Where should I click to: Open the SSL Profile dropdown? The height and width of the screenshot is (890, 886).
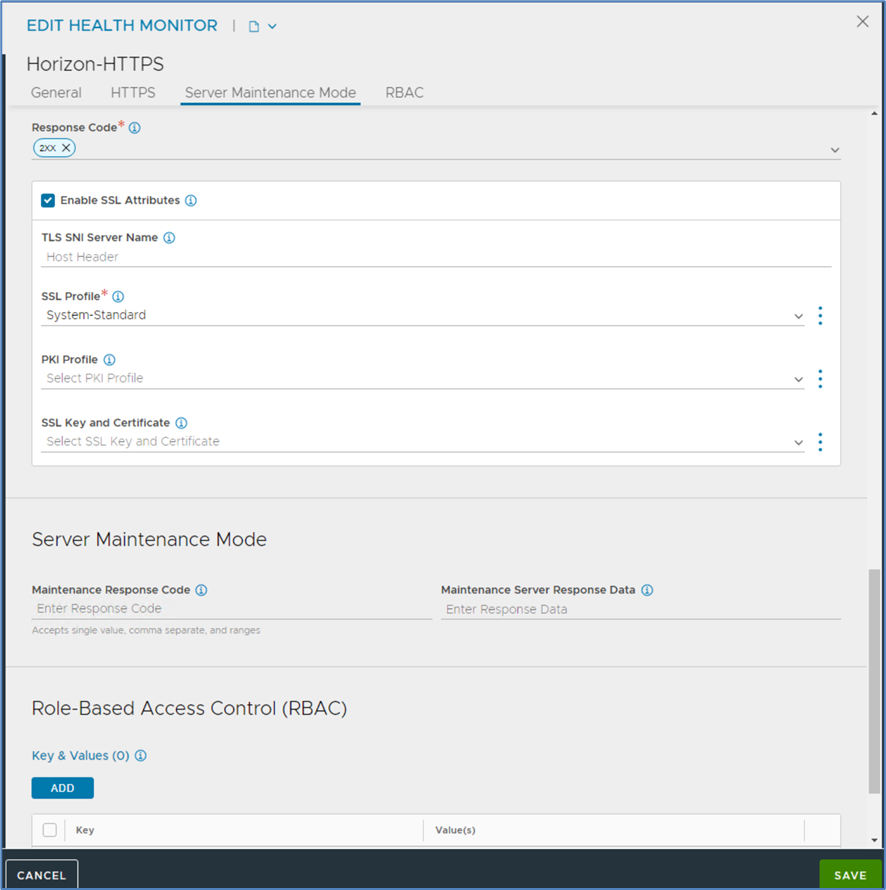tap(422, 316)
